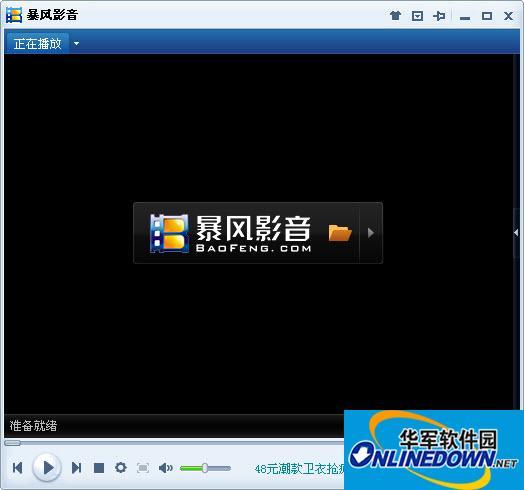The image size is (524, 490).
Task: Expand the dropdown arrow beside 正在播放
Action: [77, 43]
